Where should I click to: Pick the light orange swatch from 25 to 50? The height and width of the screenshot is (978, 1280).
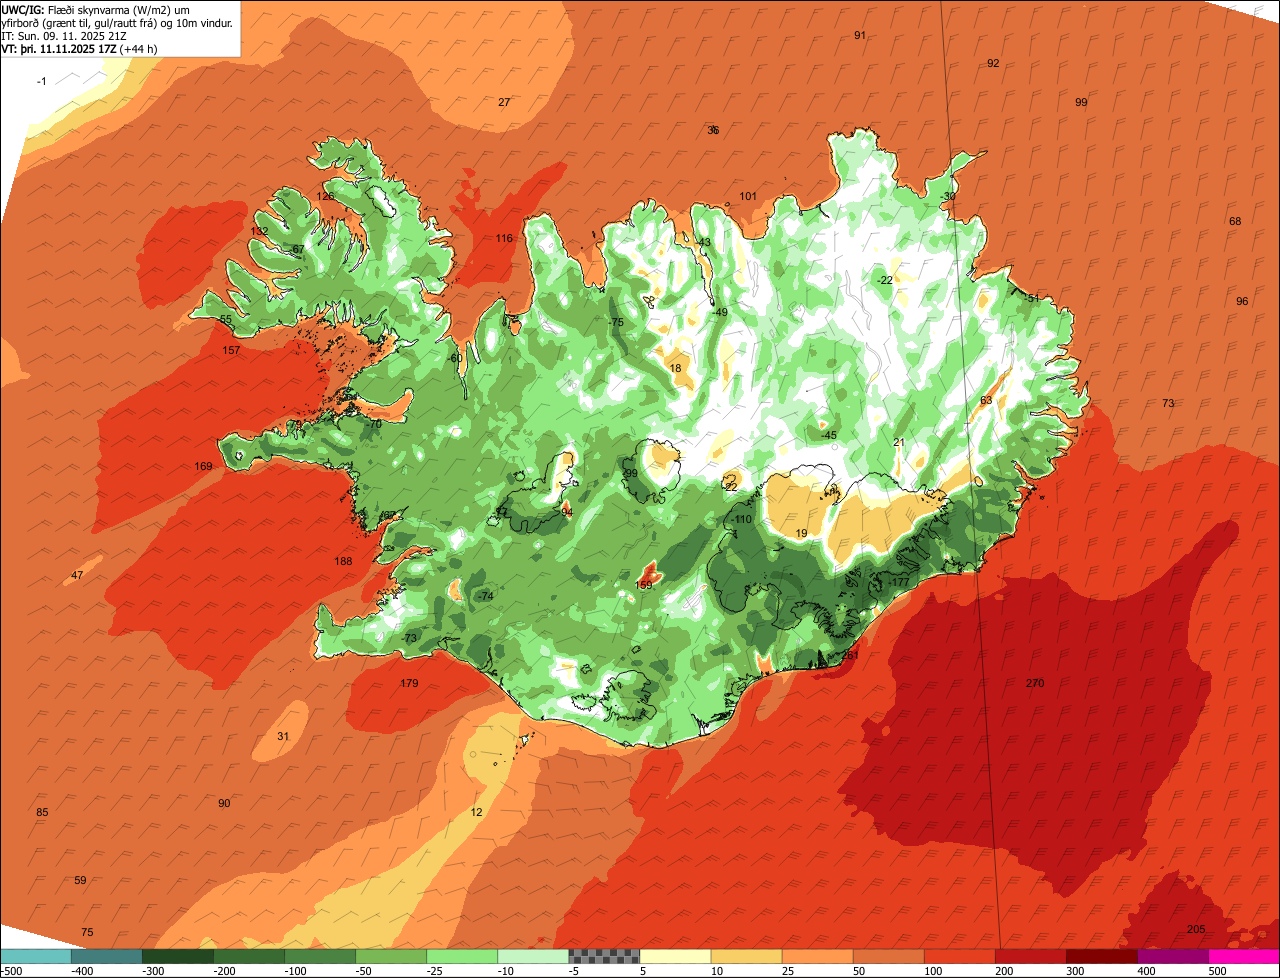click(817, 956)
